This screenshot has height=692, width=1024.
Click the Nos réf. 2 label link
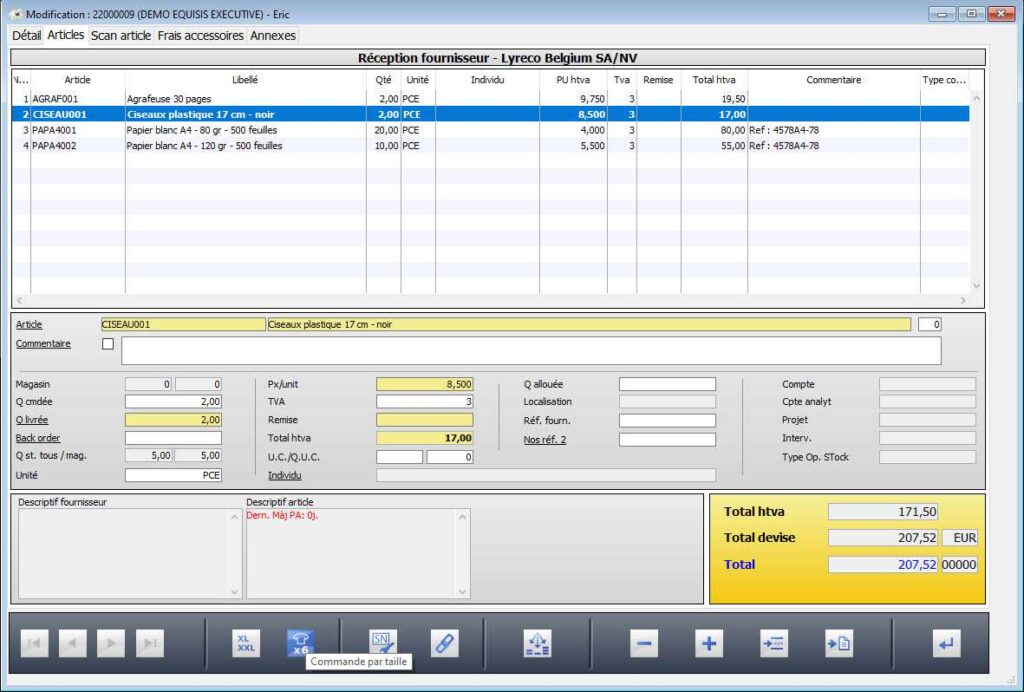coord(545,439)
